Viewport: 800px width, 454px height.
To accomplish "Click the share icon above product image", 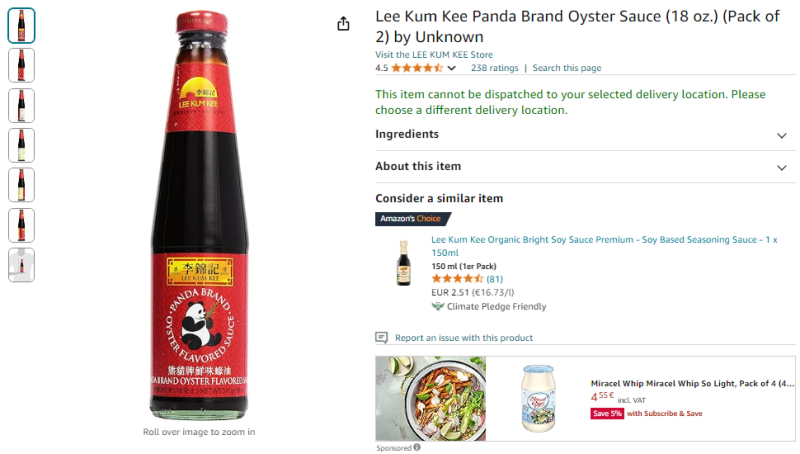I will pyautogui.click(x=343, y=24).
